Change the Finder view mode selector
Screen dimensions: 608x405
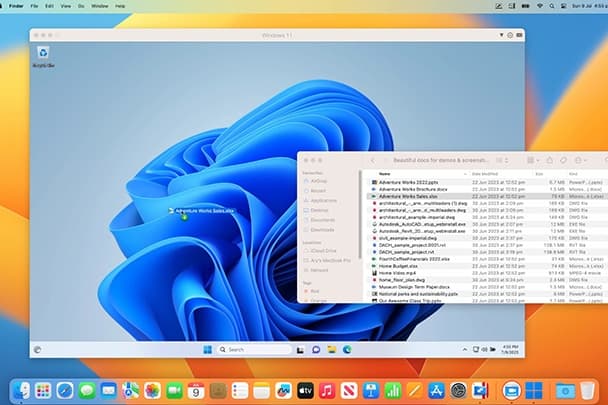[502, 160]
